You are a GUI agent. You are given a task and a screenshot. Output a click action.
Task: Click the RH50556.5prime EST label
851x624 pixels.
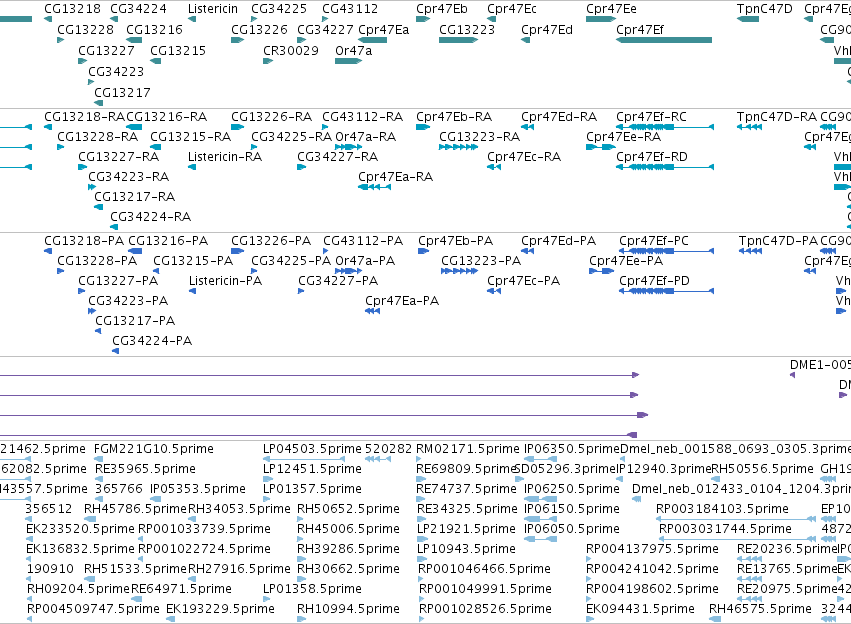pos(763,469)
